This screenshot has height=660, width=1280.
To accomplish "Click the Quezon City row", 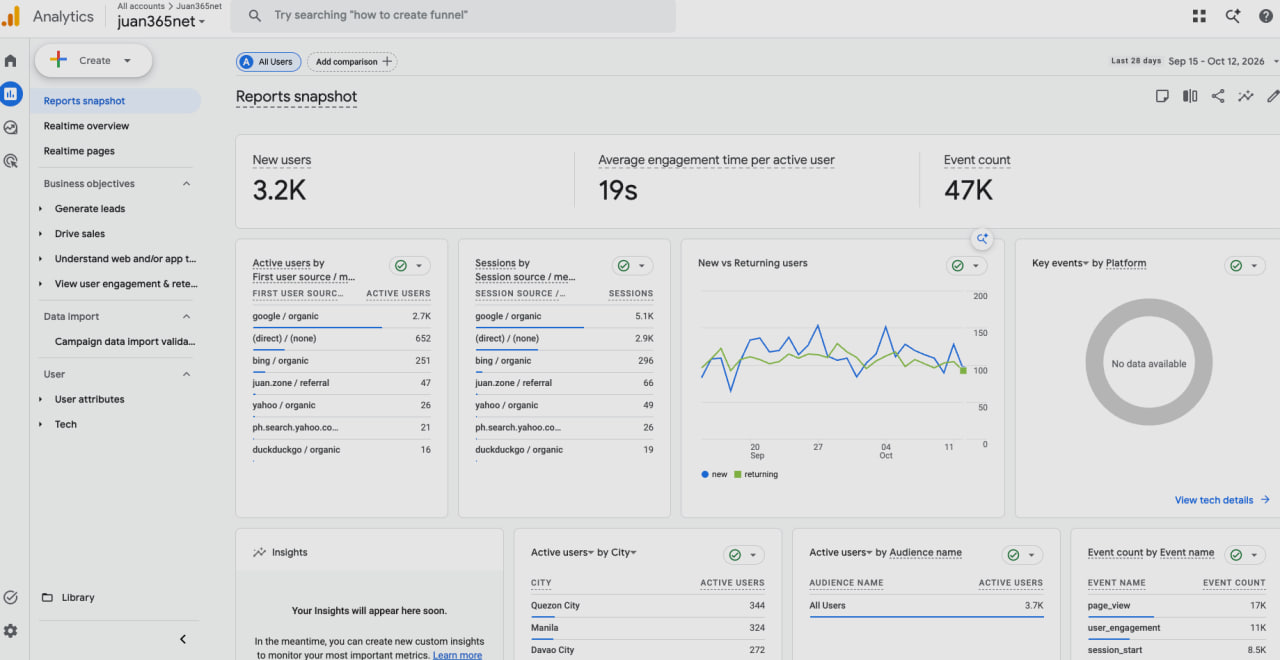I will click(648, 606).
